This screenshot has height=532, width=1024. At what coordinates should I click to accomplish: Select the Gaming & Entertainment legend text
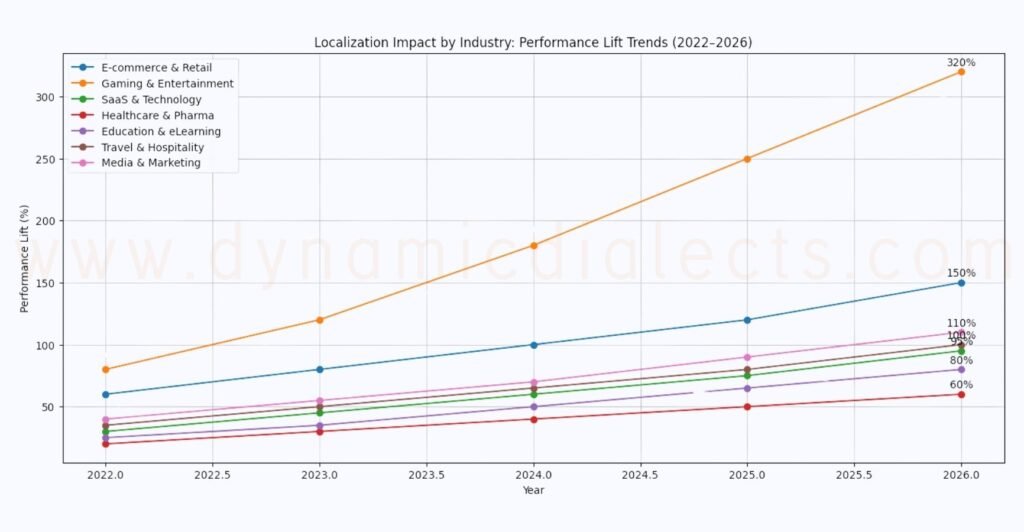click(x=167, y=83)
